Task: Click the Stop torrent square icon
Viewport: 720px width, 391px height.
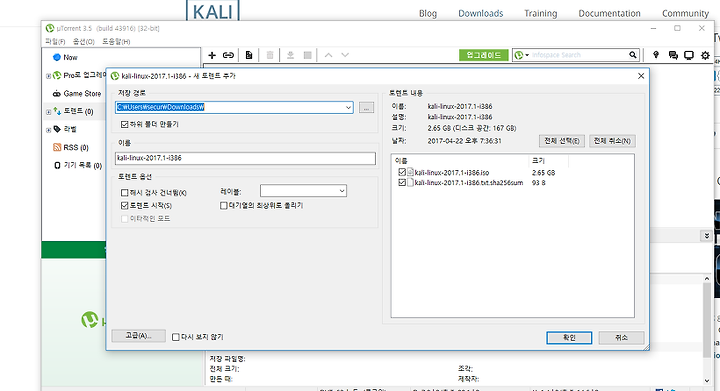Action: coord(308,55)
